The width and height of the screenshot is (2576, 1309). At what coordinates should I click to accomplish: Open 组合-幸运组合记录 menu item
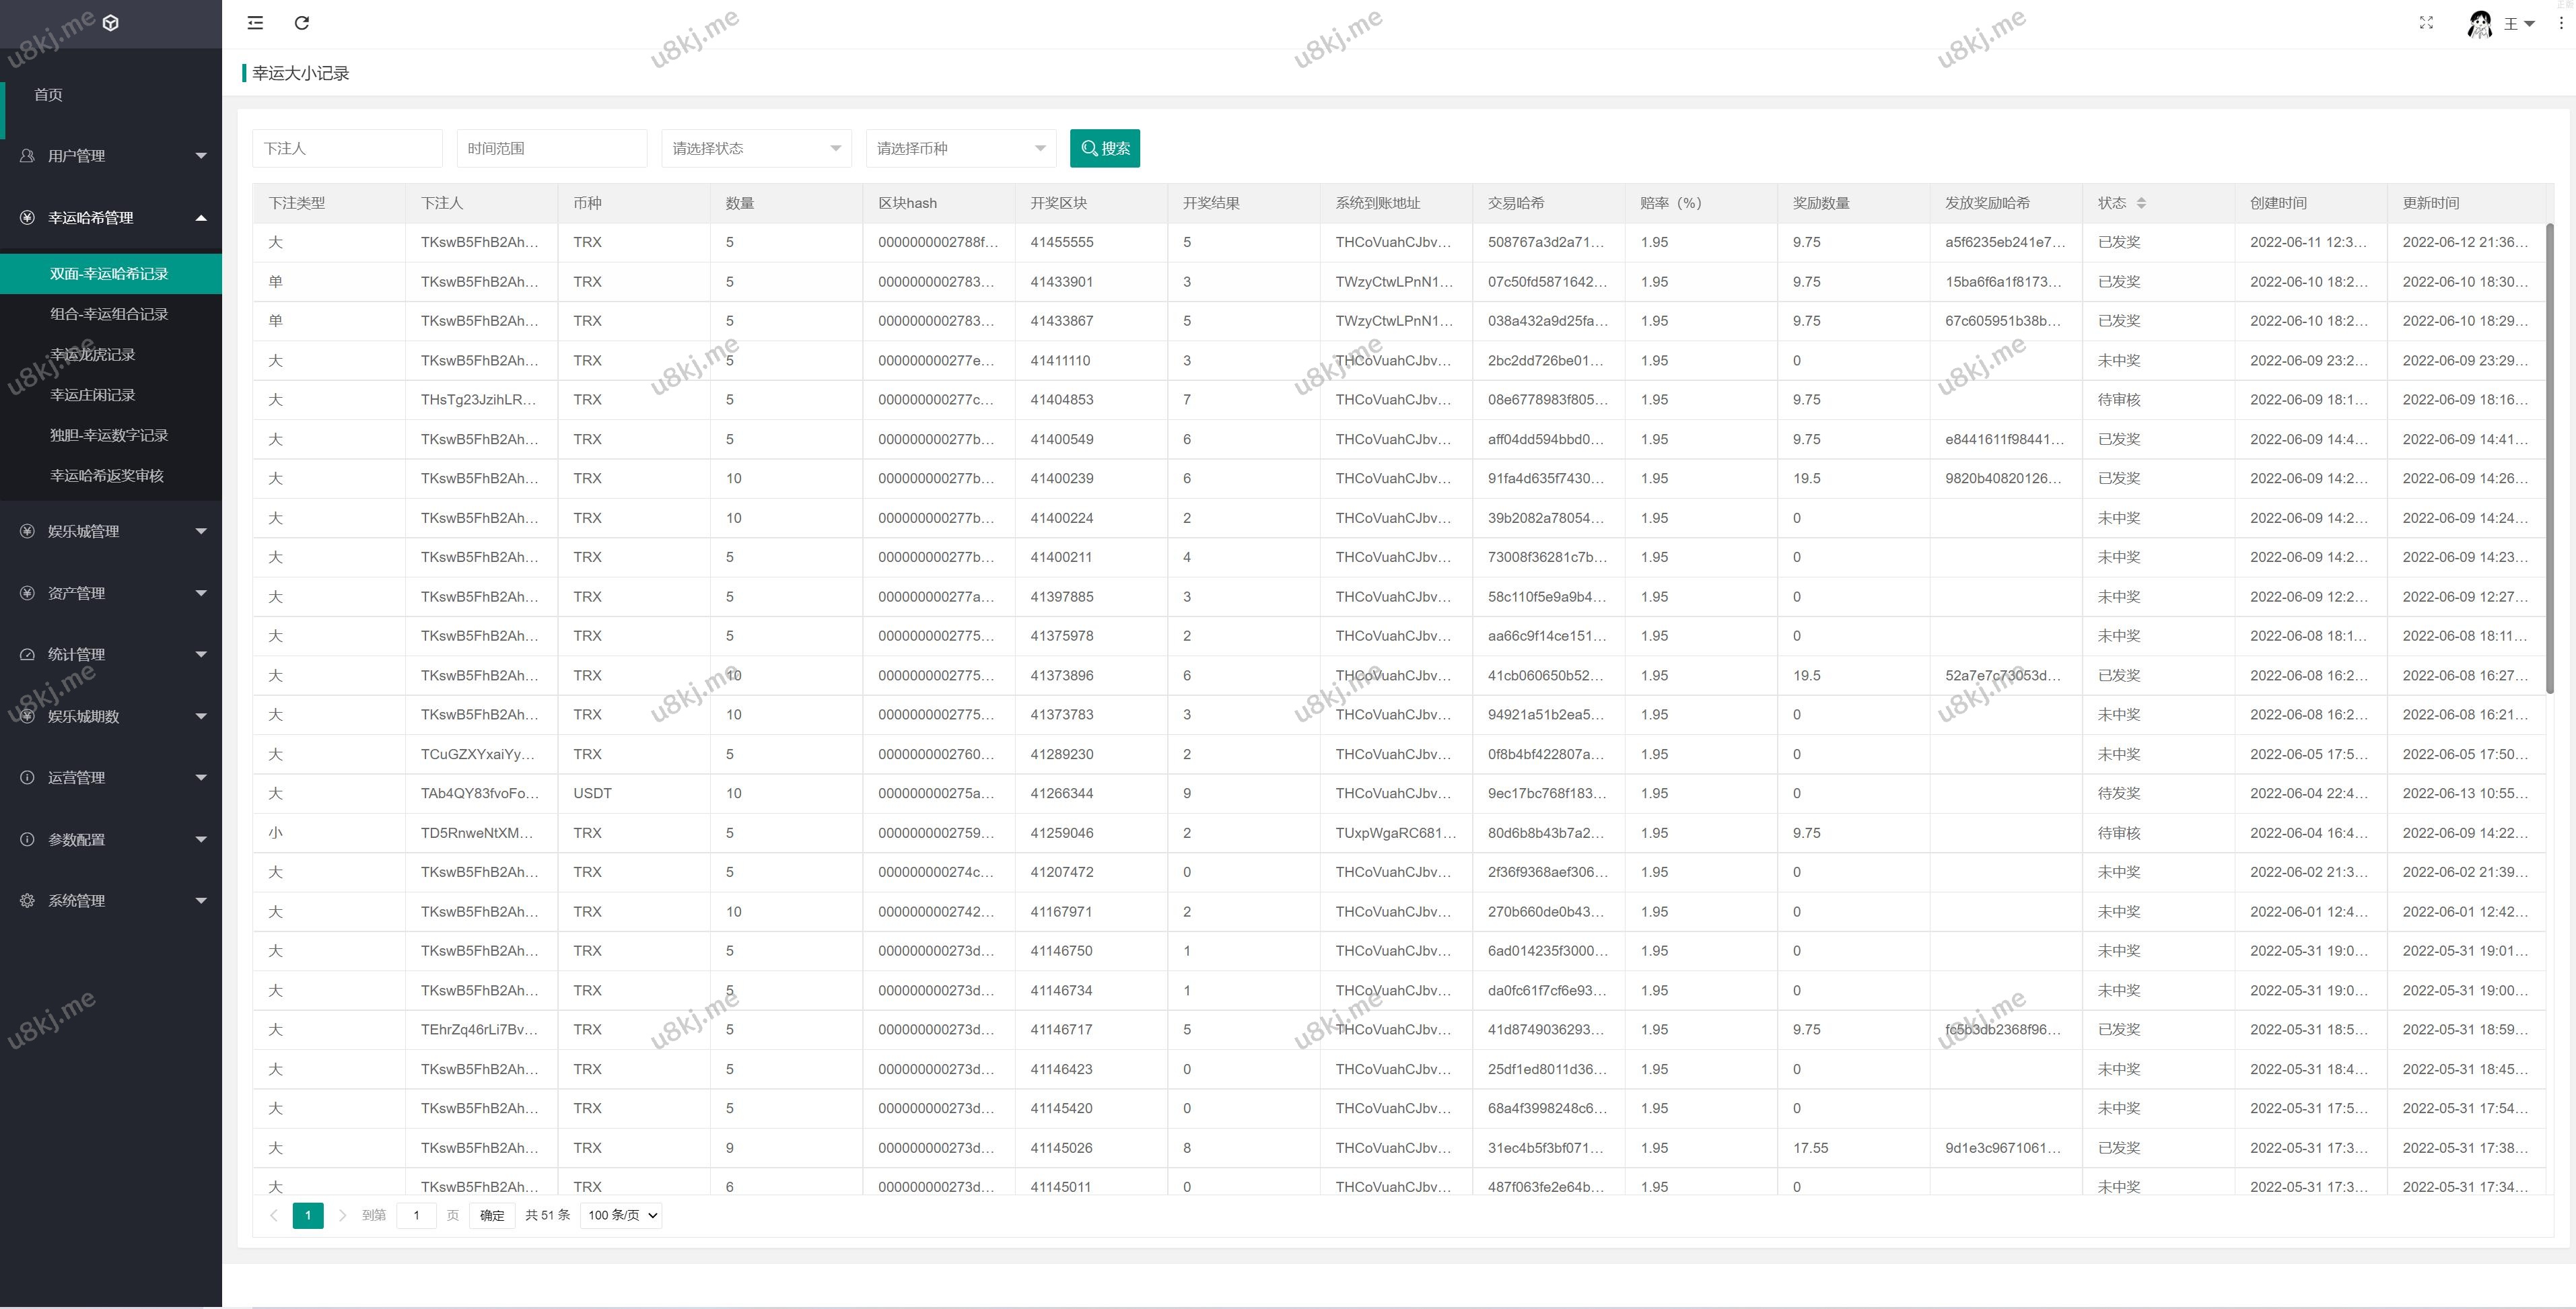[109, 314]
